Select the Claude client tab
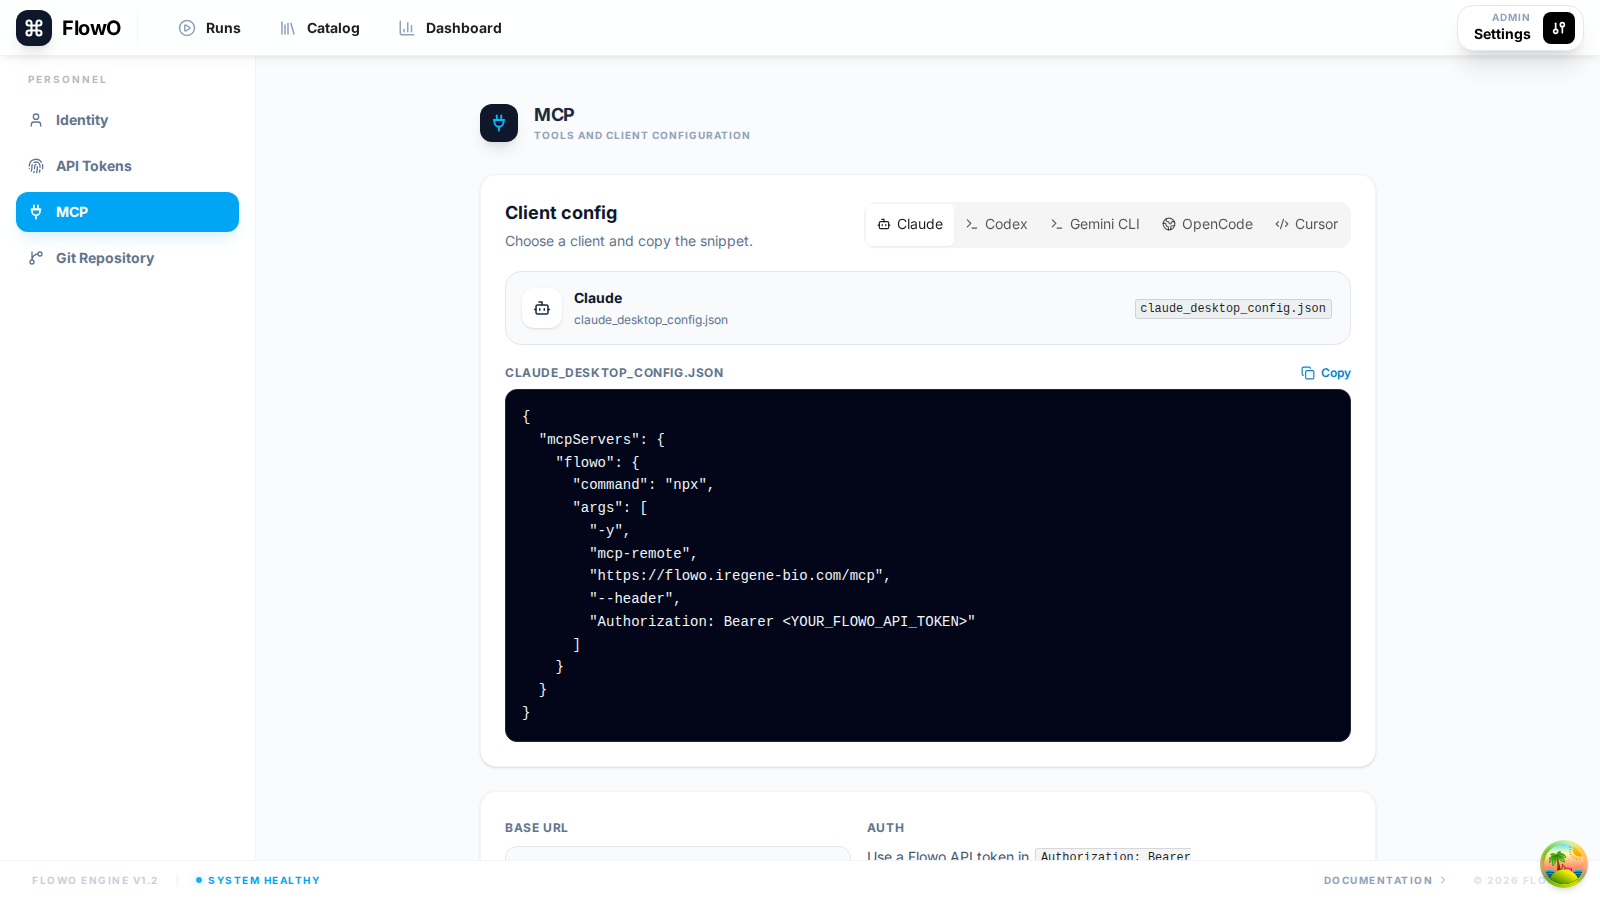Image resolution: width=1600 pixels, height=900 pixels. (x=910, y=224)
